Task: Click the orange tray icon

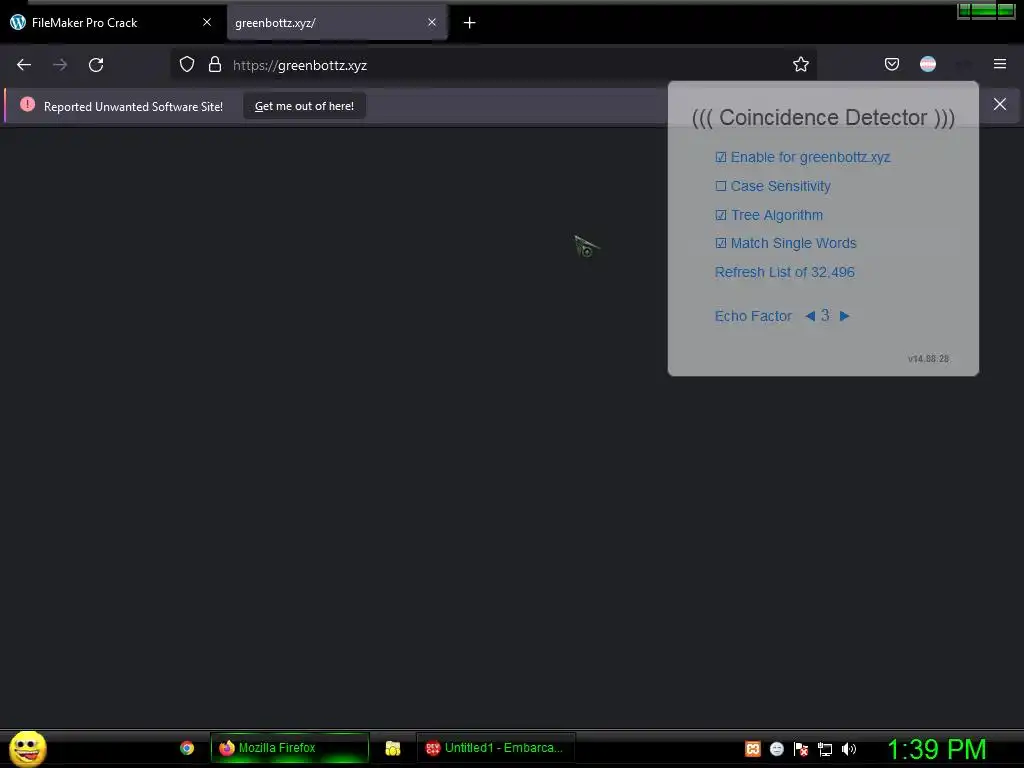Action: click(753, 749)
